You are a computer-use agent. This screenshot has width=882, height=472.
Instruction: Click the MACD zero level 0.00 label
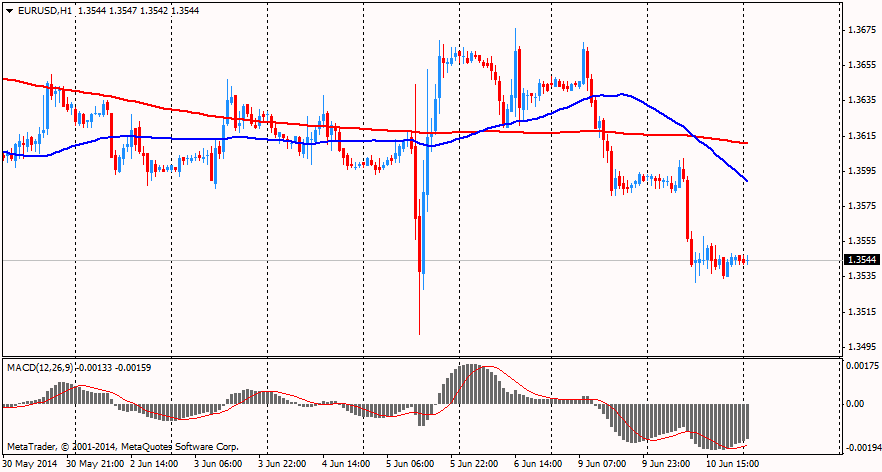pyautogui.click(x=856, y=404)
